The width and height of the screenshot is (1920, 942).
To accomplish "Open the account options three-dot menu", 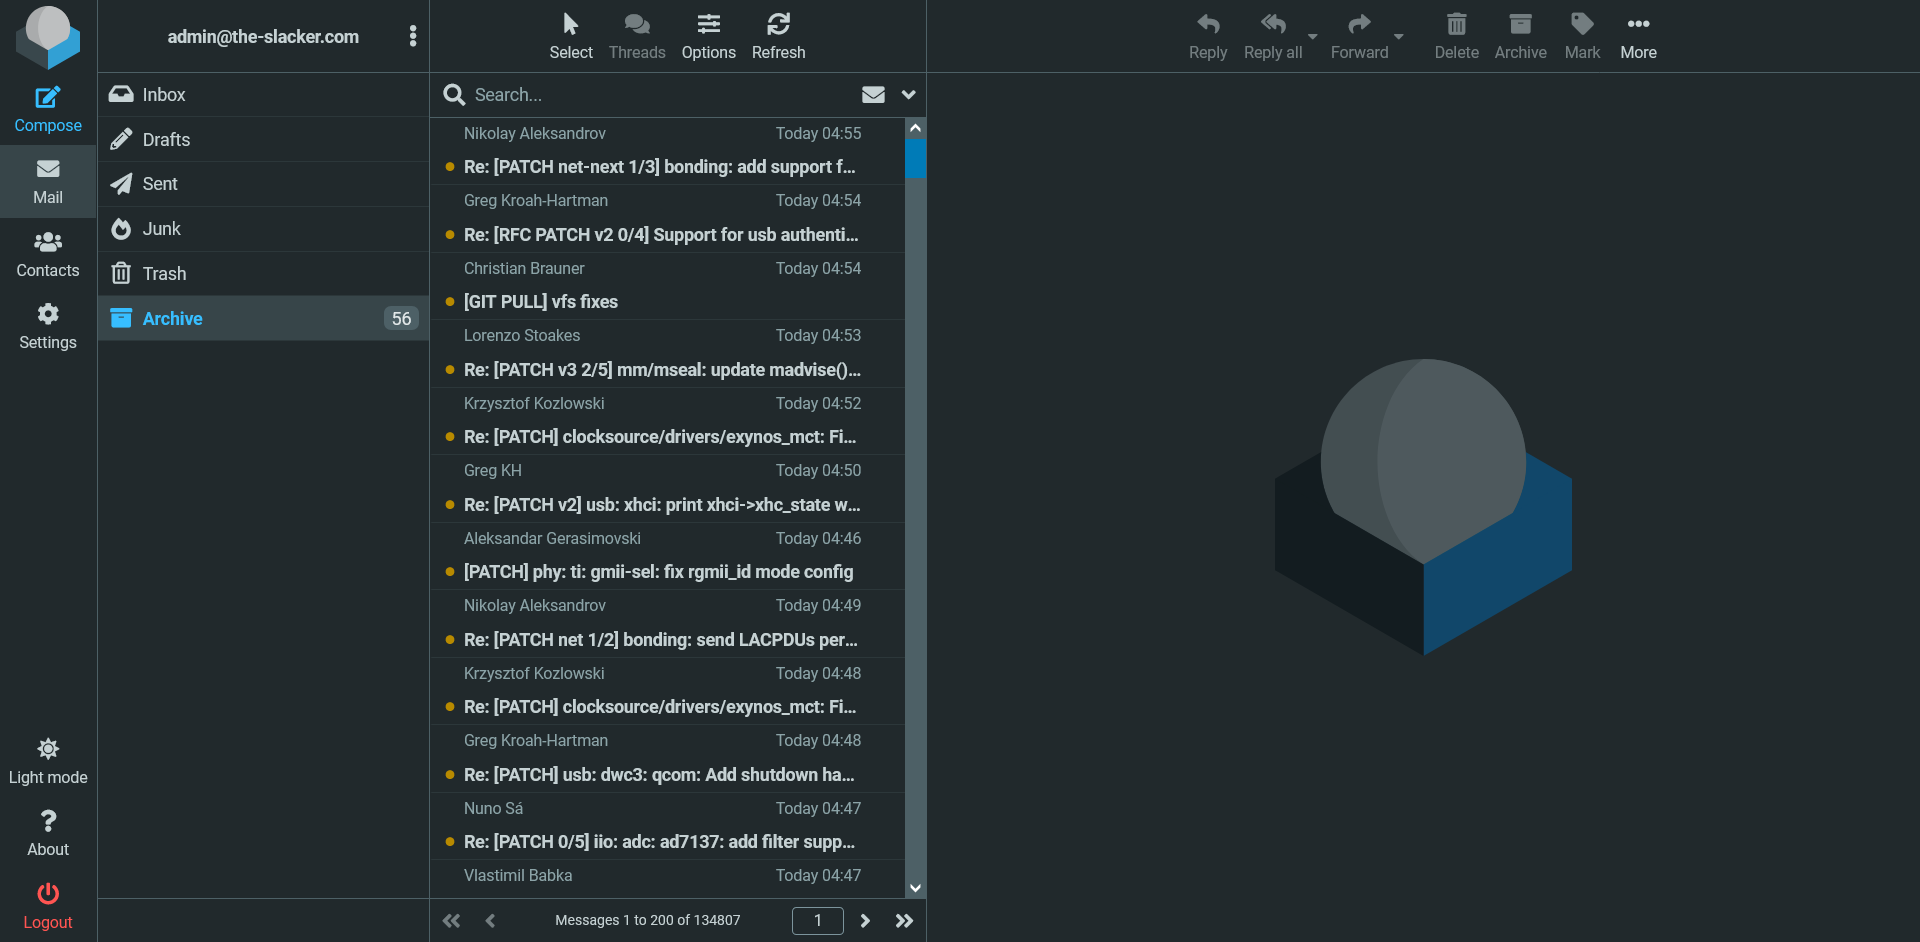I will [413, 35].
